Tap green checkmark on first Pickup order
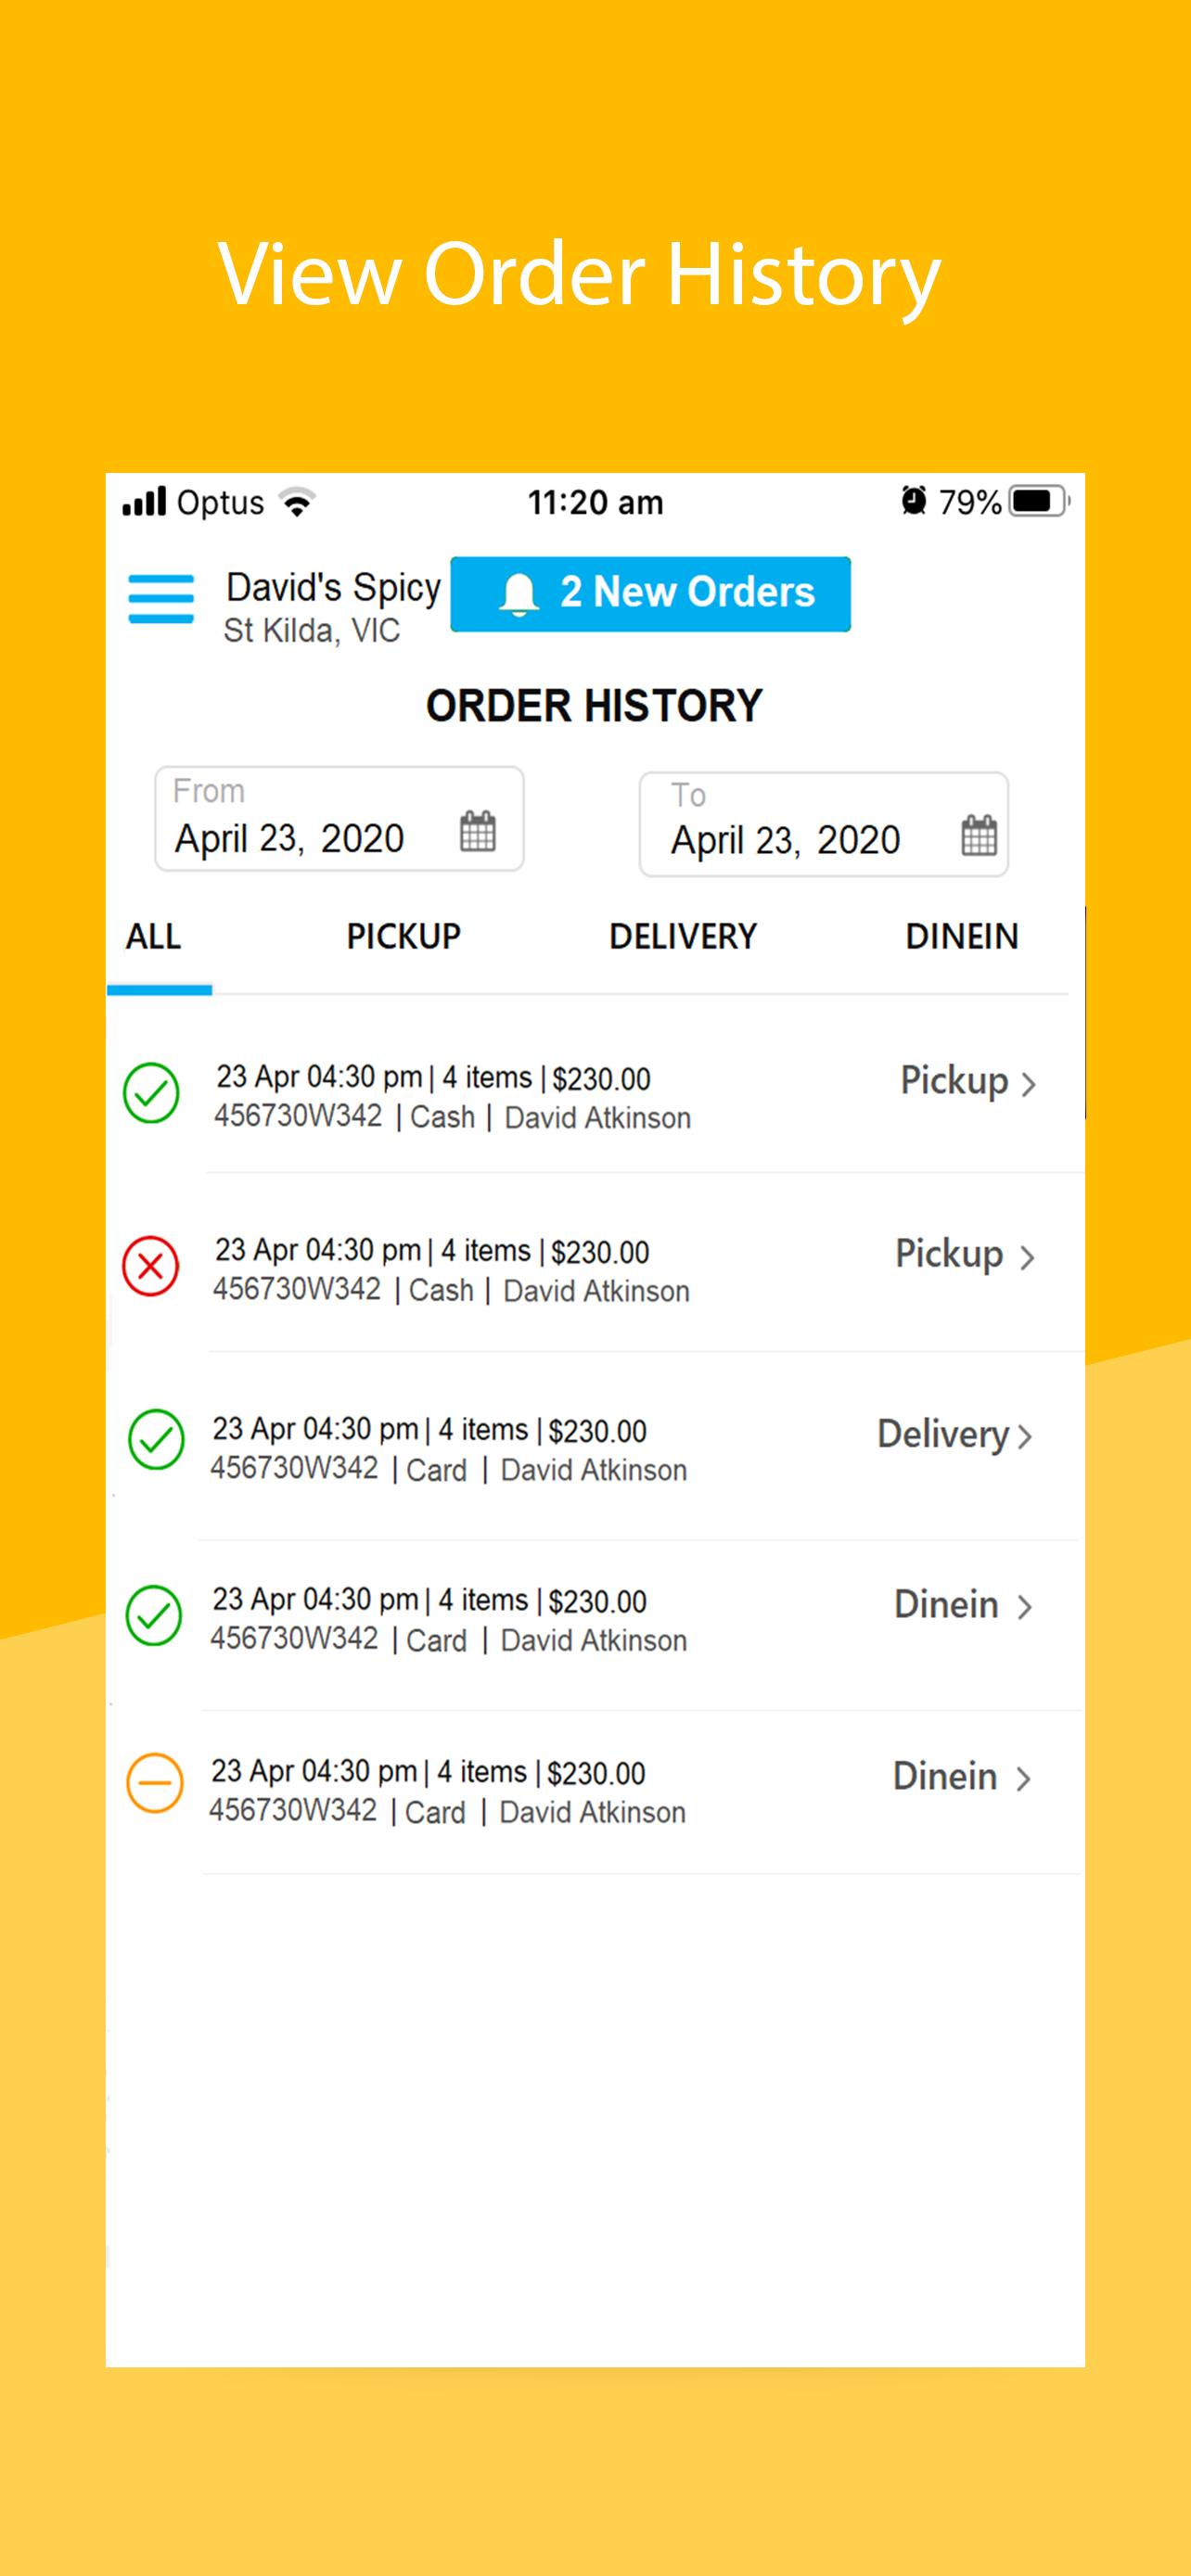The image size is (1191, 2576). (x=151, y=1092)
